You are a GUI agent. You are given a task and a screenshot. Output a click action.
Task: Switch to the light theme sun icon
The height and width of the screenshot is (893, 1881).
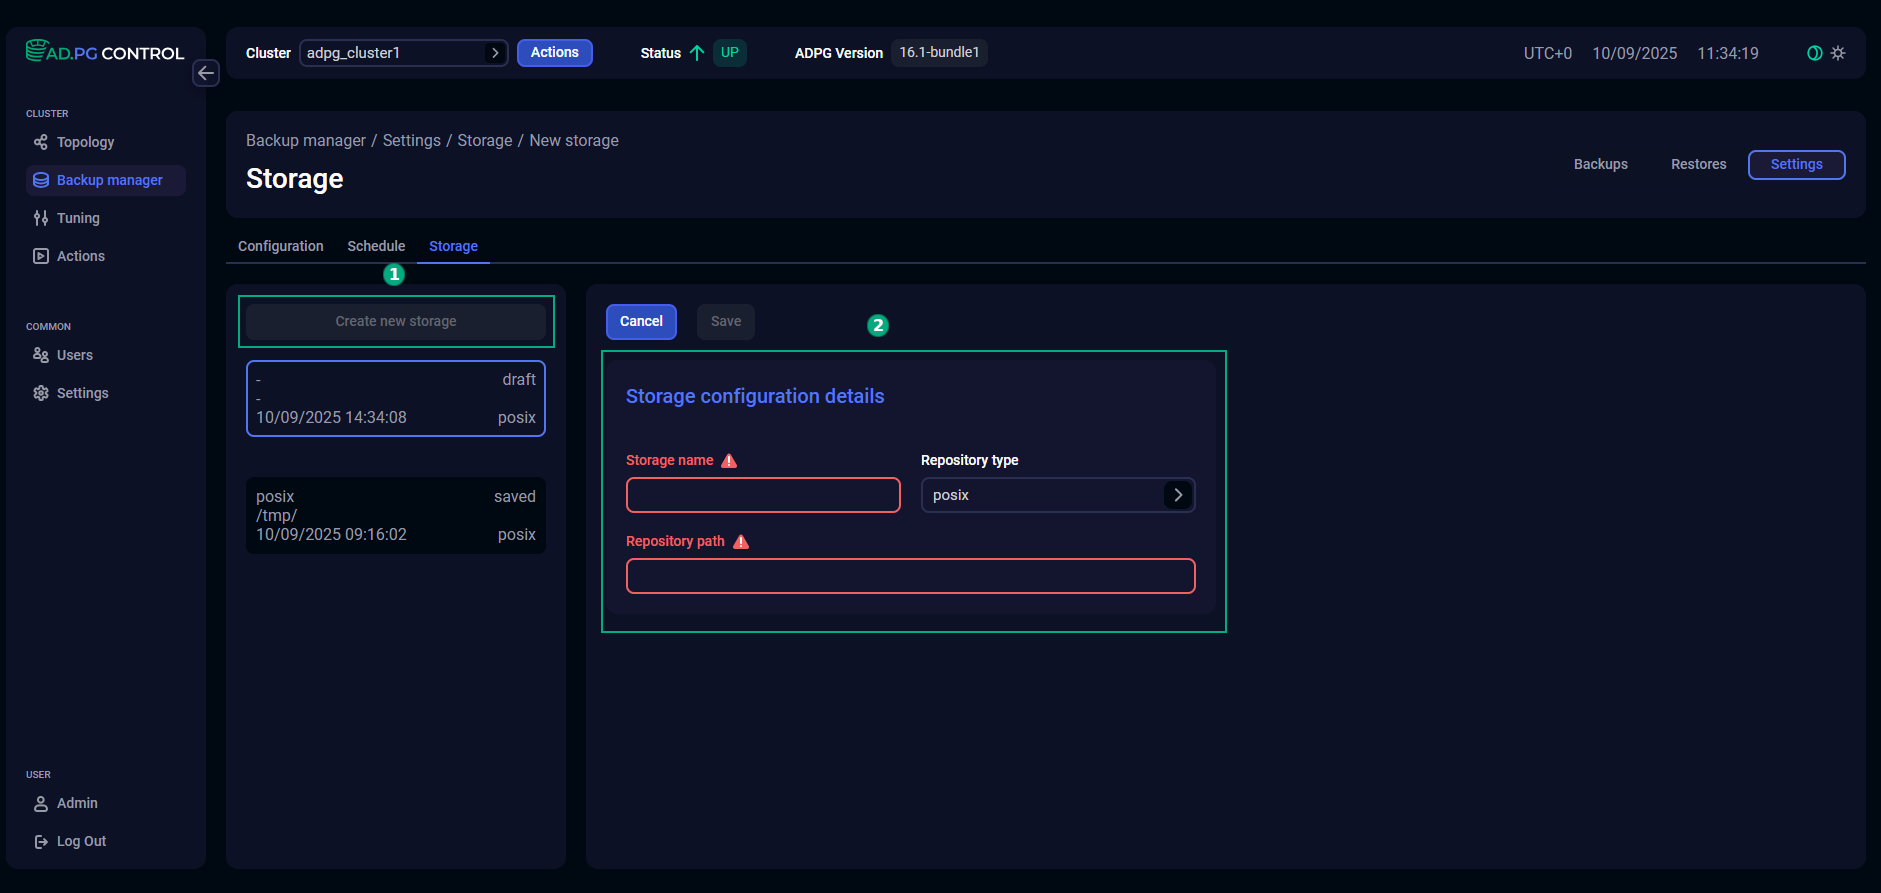coord(1838,53)
